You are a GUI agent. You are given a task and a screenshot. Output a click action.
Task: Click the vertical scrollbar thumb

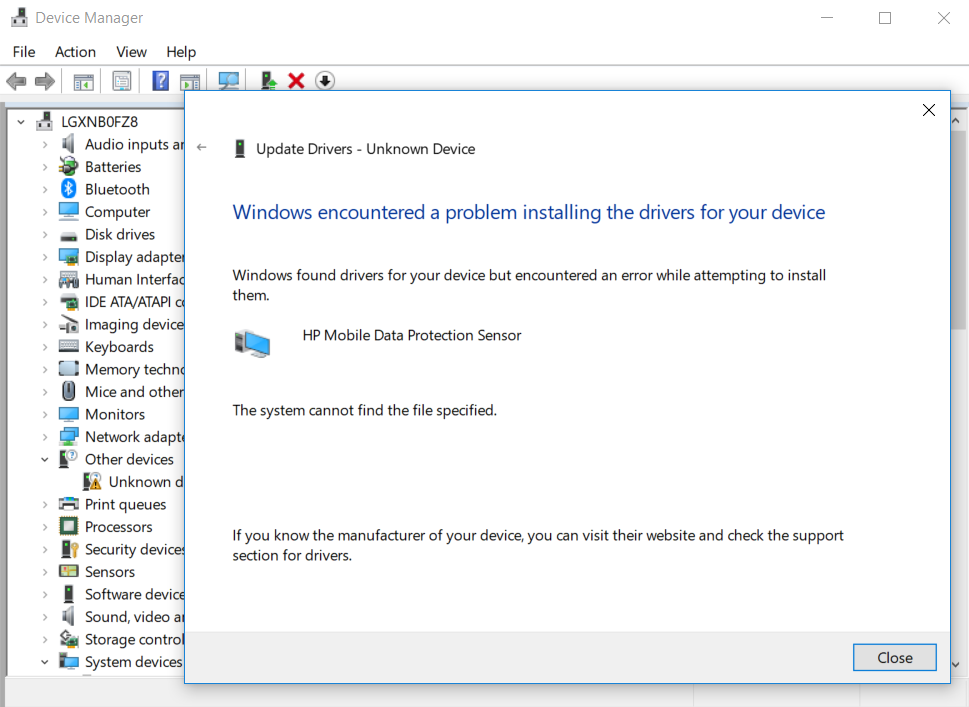(x=960, y=229)
